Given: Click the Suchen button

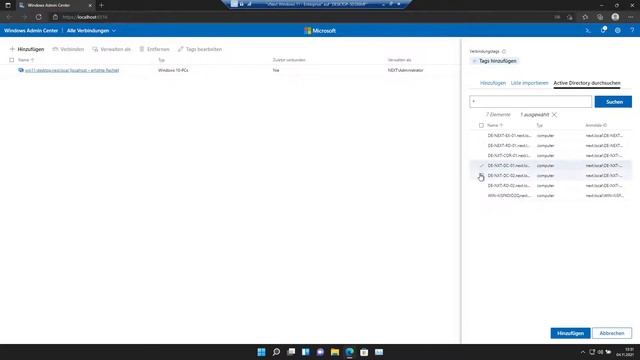Looking at the screenshot, I should pos(613,102).
